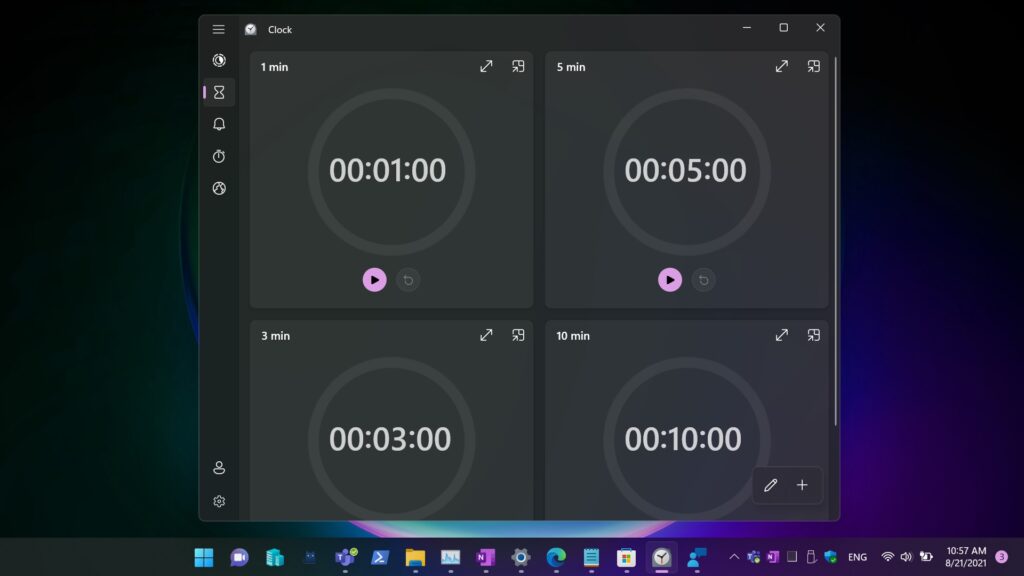Add a new timer with plus button
The height and width of the screenshot is (576, 1024).
click(802, 485)
